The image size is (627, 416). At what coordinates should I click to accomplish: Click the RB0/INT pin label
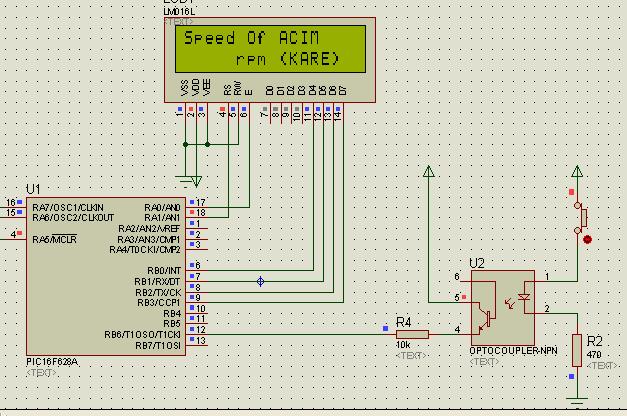click(164, 271)
